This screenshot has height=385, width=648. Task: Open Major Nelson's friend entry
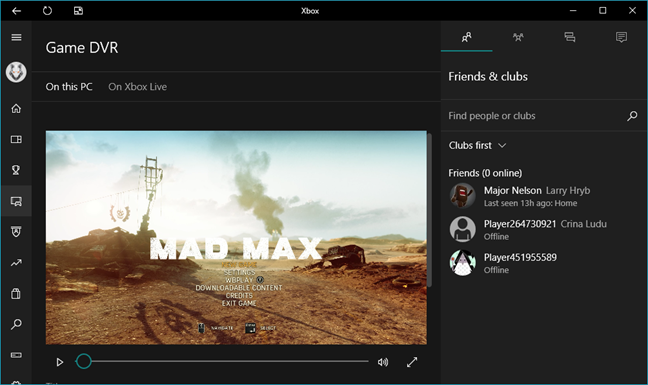[x=544, y=196]
